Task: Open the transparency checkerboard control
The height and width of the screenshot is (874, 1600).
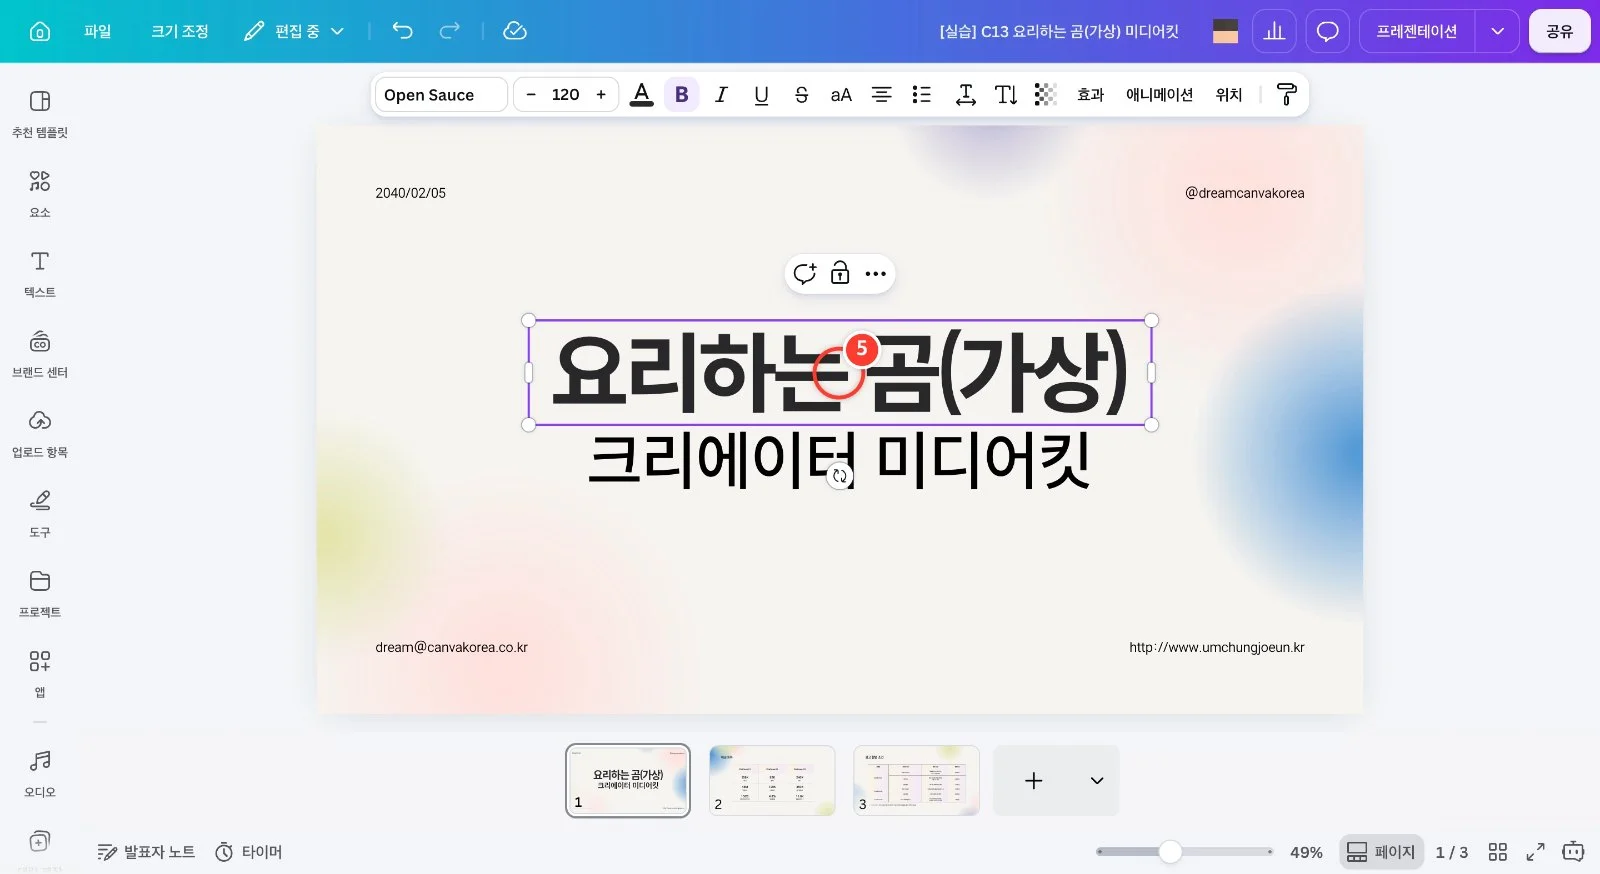Action: tap(1045, 94)
